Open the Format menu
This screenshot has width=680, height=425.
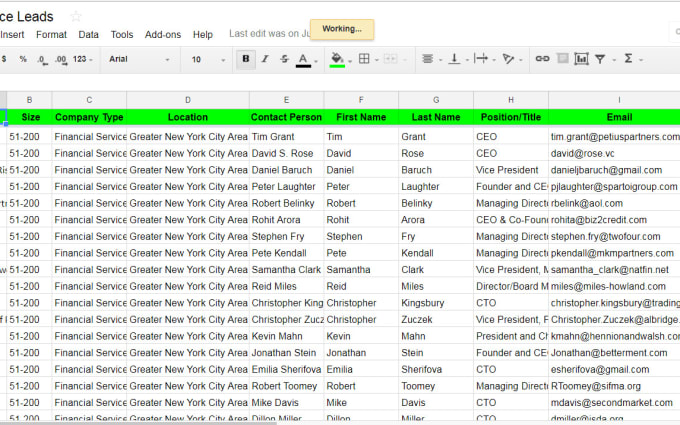(51, 35)
